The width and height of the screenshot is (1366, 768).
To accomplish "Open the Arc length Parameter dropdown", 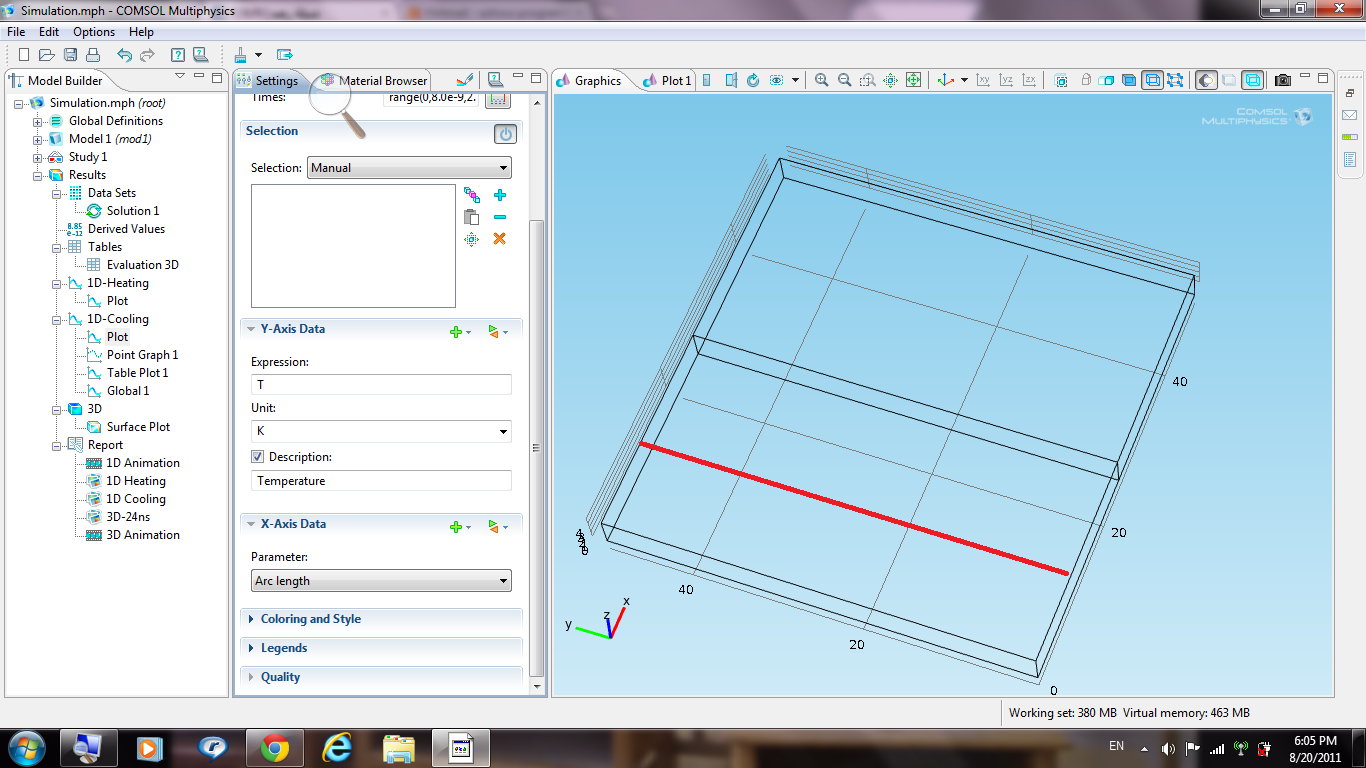I will click(381, 581).
